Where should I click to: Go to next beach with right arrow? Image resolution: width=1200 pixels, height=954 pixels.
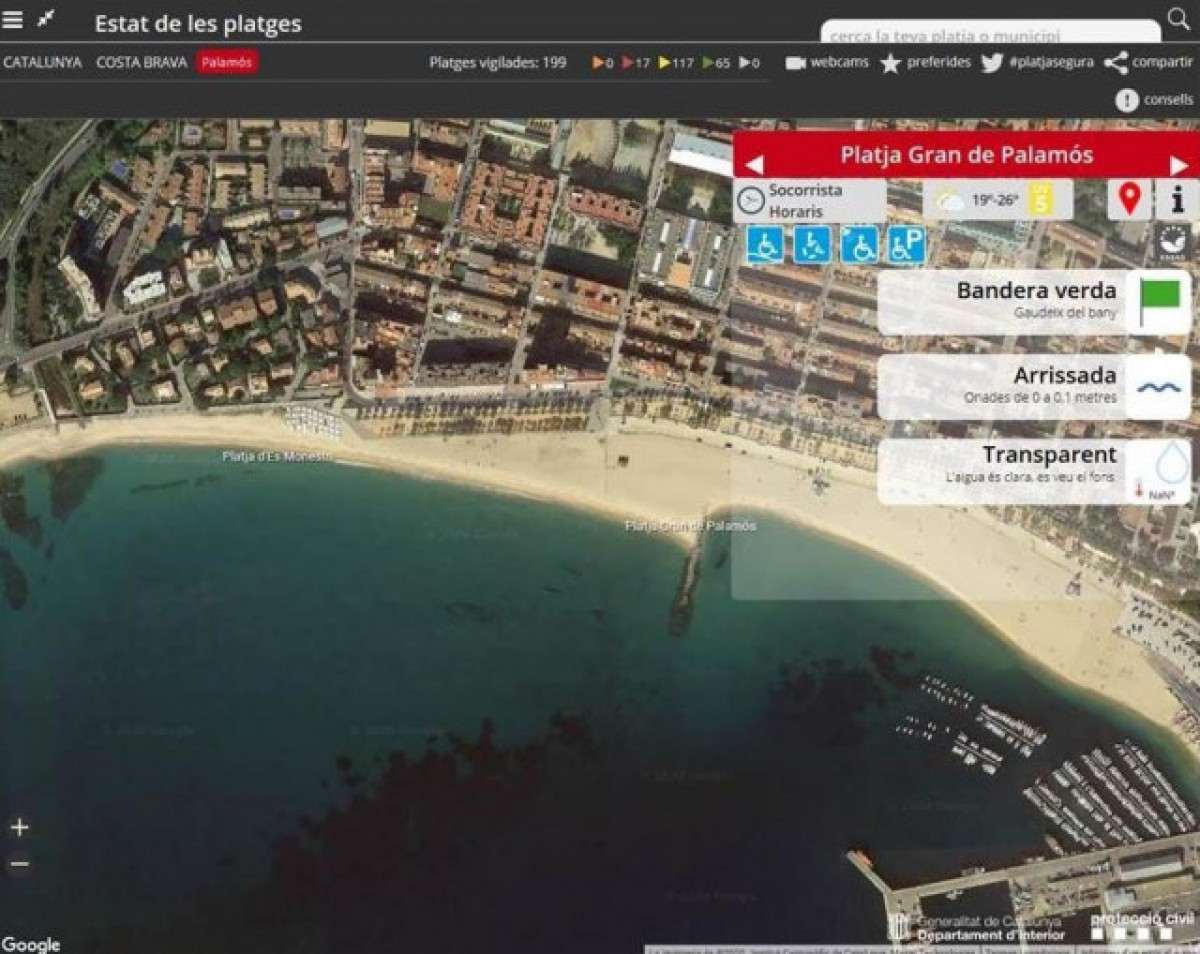point(1179,165)
